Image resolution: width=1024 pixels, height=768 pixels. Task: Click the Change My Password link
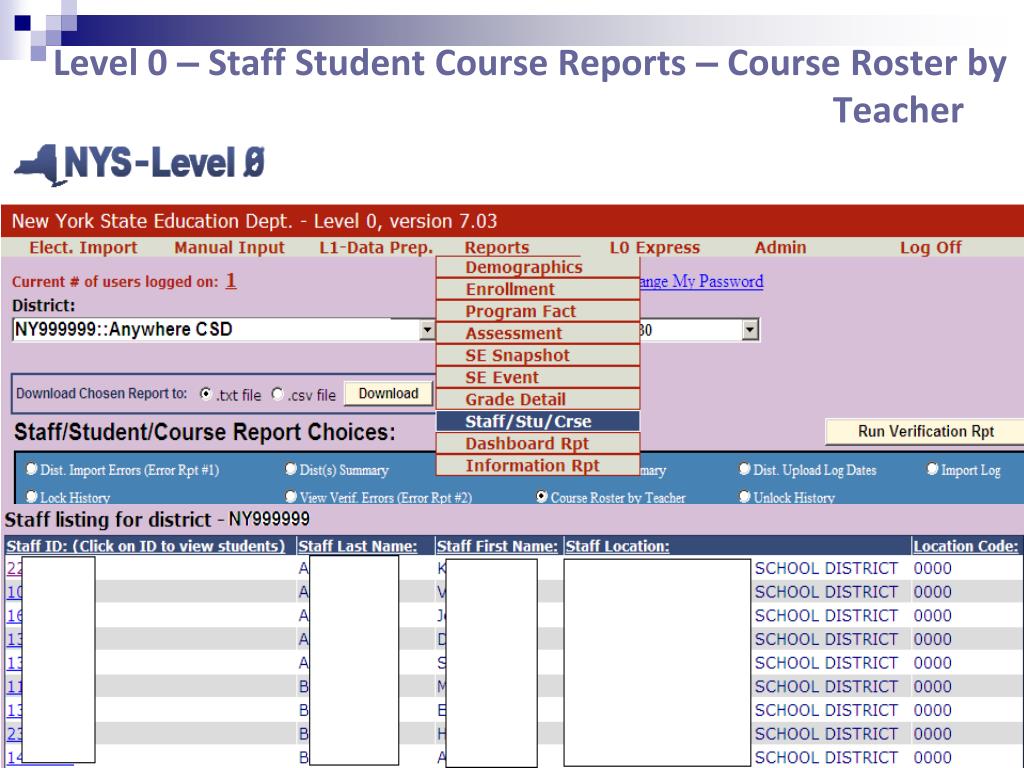coord(701,281)
